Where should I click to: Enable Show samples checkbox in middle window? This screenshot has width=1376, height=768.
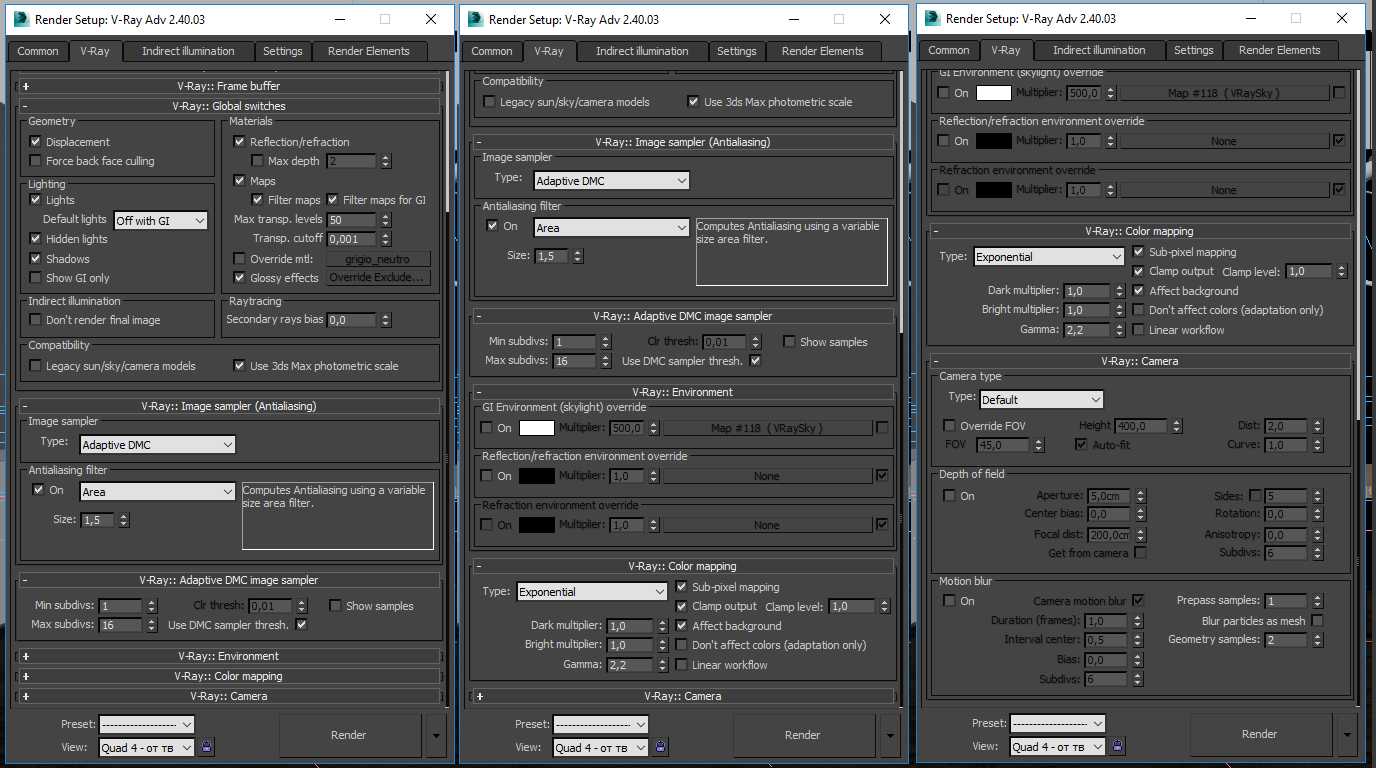click(x=790, y=342)
